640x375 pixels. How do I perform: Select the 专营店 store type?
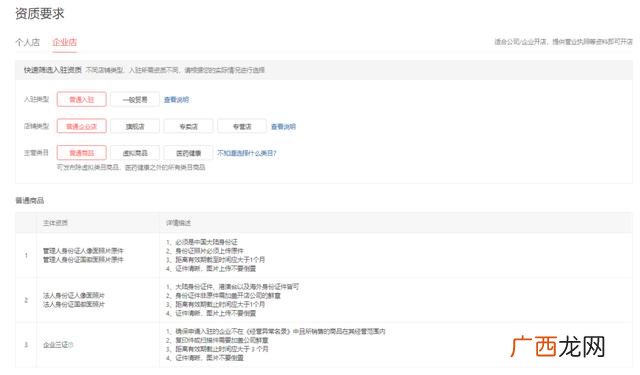(x=242, y=126)
